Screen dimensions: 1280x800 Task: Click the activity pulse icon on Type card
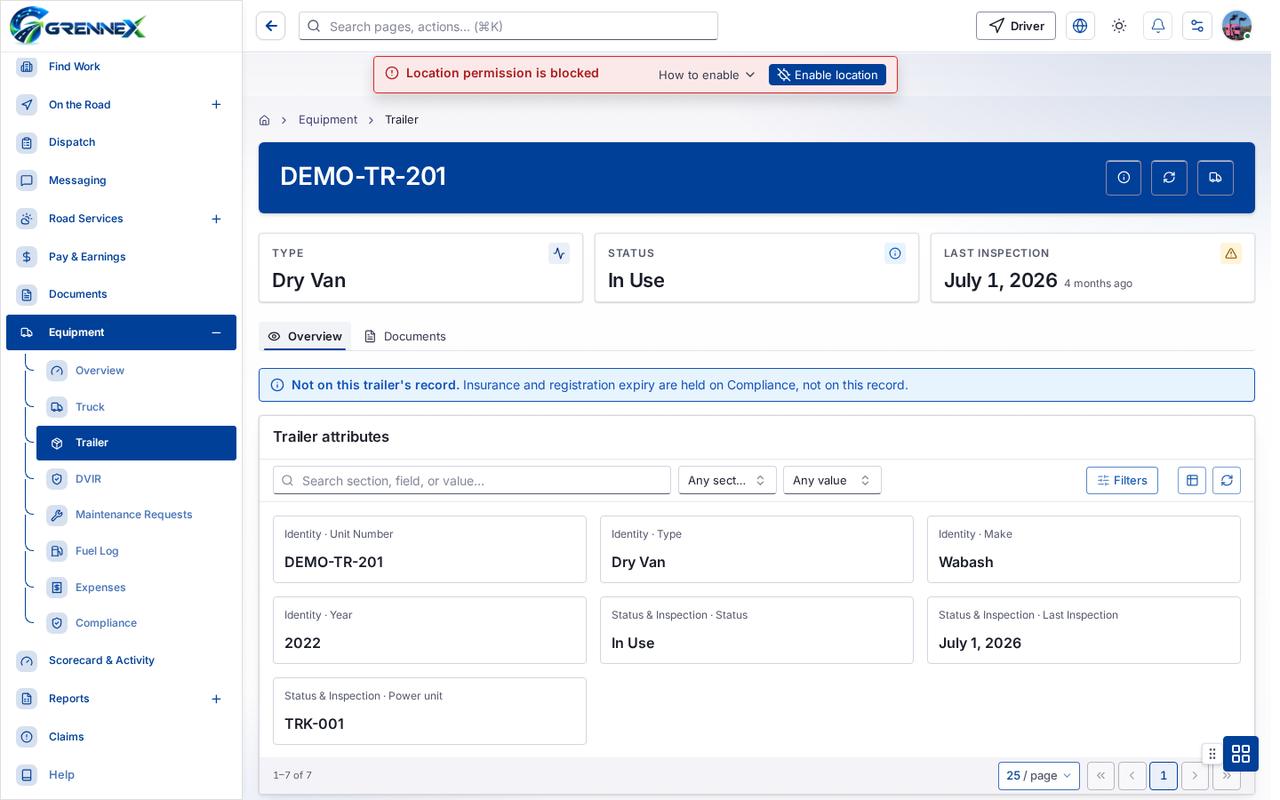coord(559,253)
